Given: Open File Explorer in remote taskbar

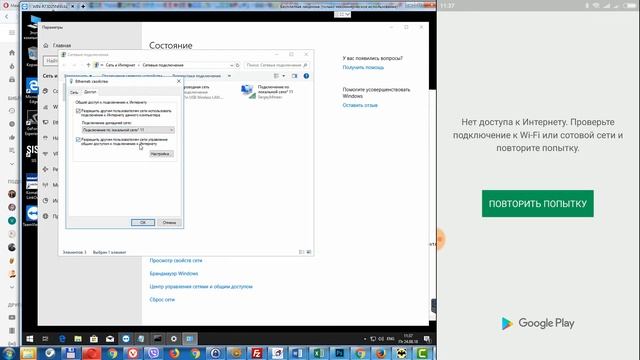Looking at the screenshot, I should 78,339.
